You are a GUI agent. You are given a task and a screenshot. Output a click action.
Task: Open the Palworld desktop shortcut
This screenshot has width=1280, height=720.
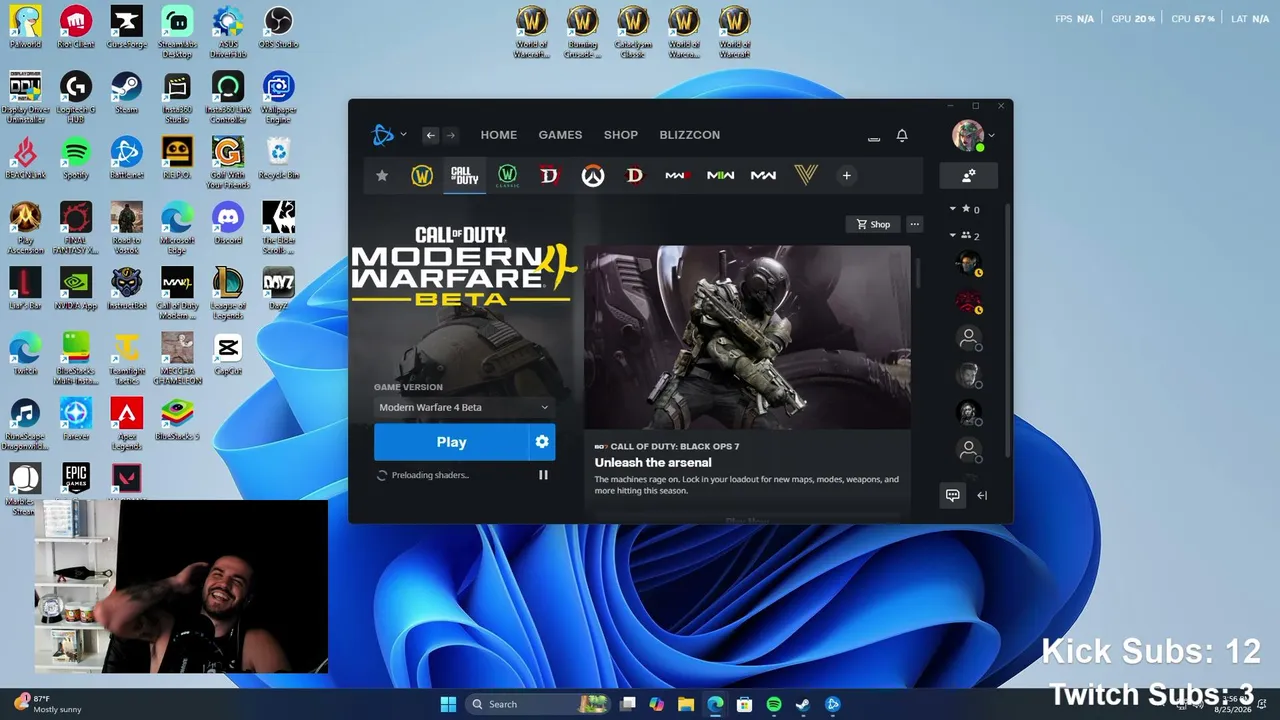25,27
